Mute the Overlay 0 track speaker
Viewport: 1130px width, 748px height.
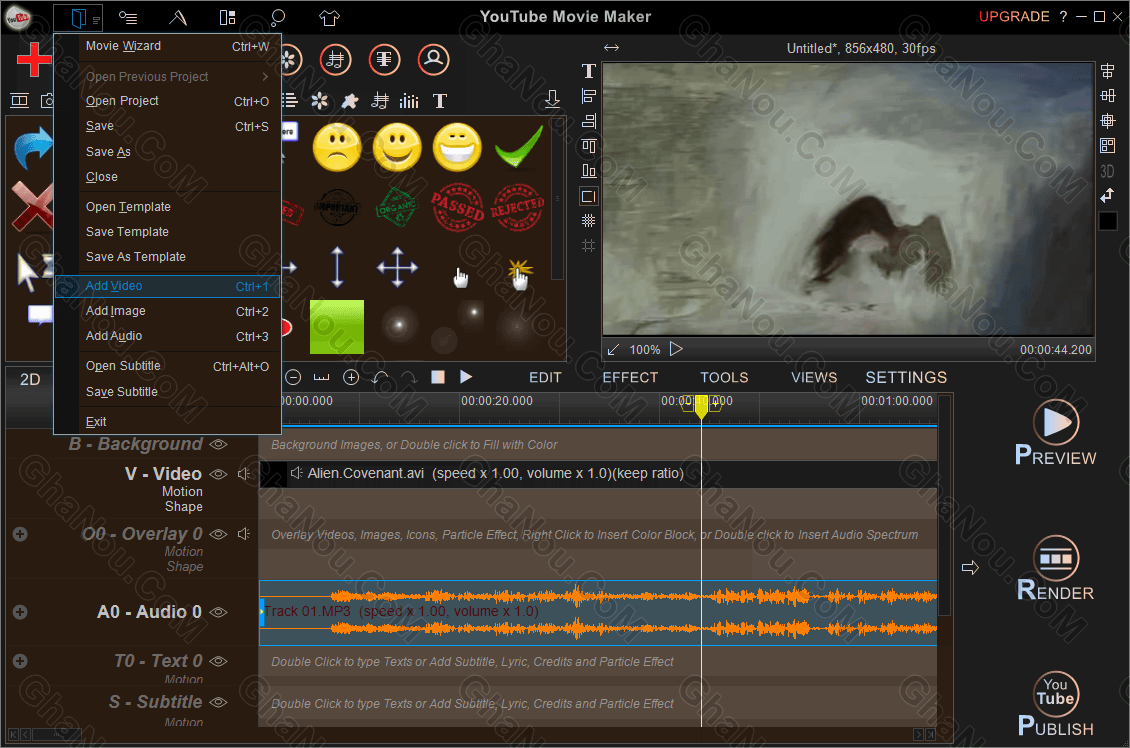click(x=244, y=534)
